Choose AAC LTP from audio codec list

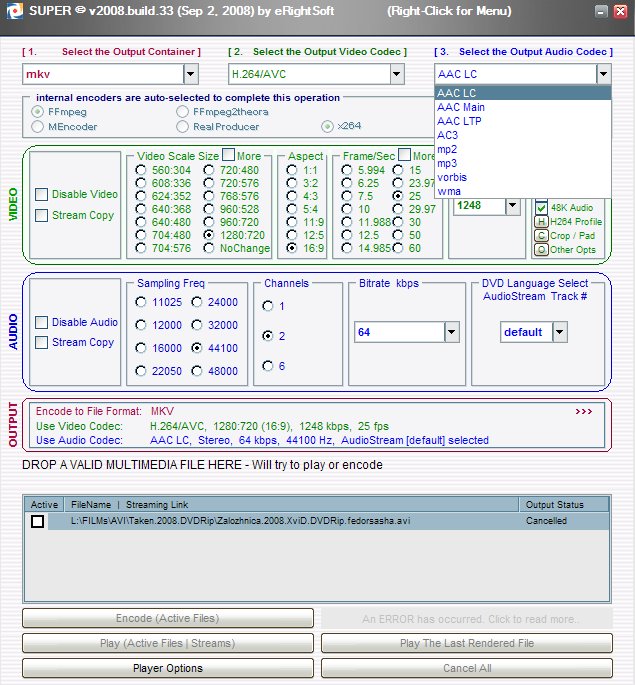pos(523,121)
